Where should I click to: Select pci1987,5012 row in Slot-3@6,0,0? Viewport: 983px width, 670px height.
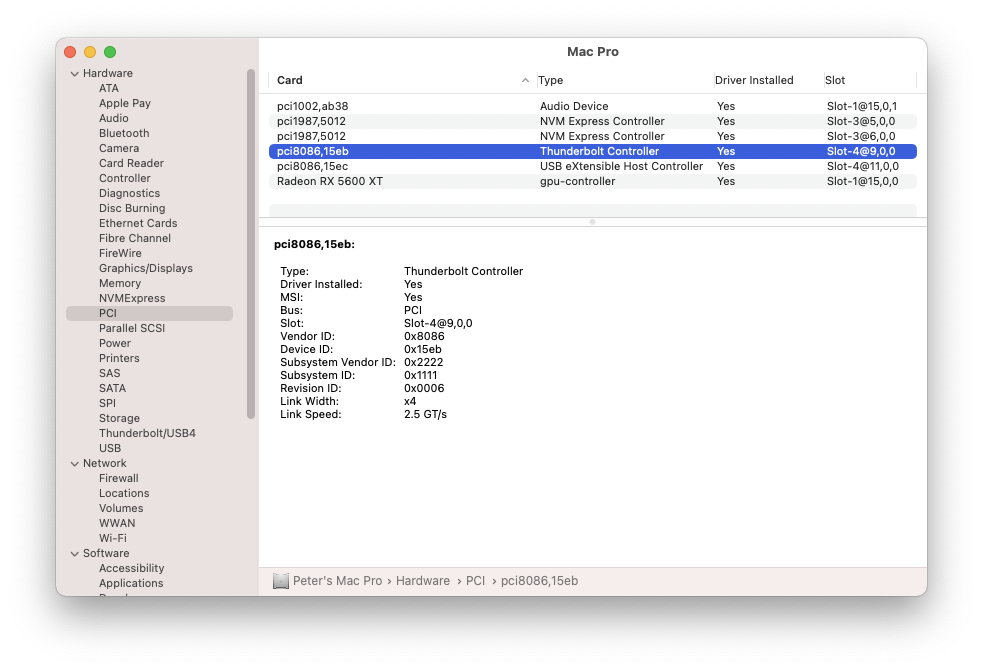coord(592,137)
